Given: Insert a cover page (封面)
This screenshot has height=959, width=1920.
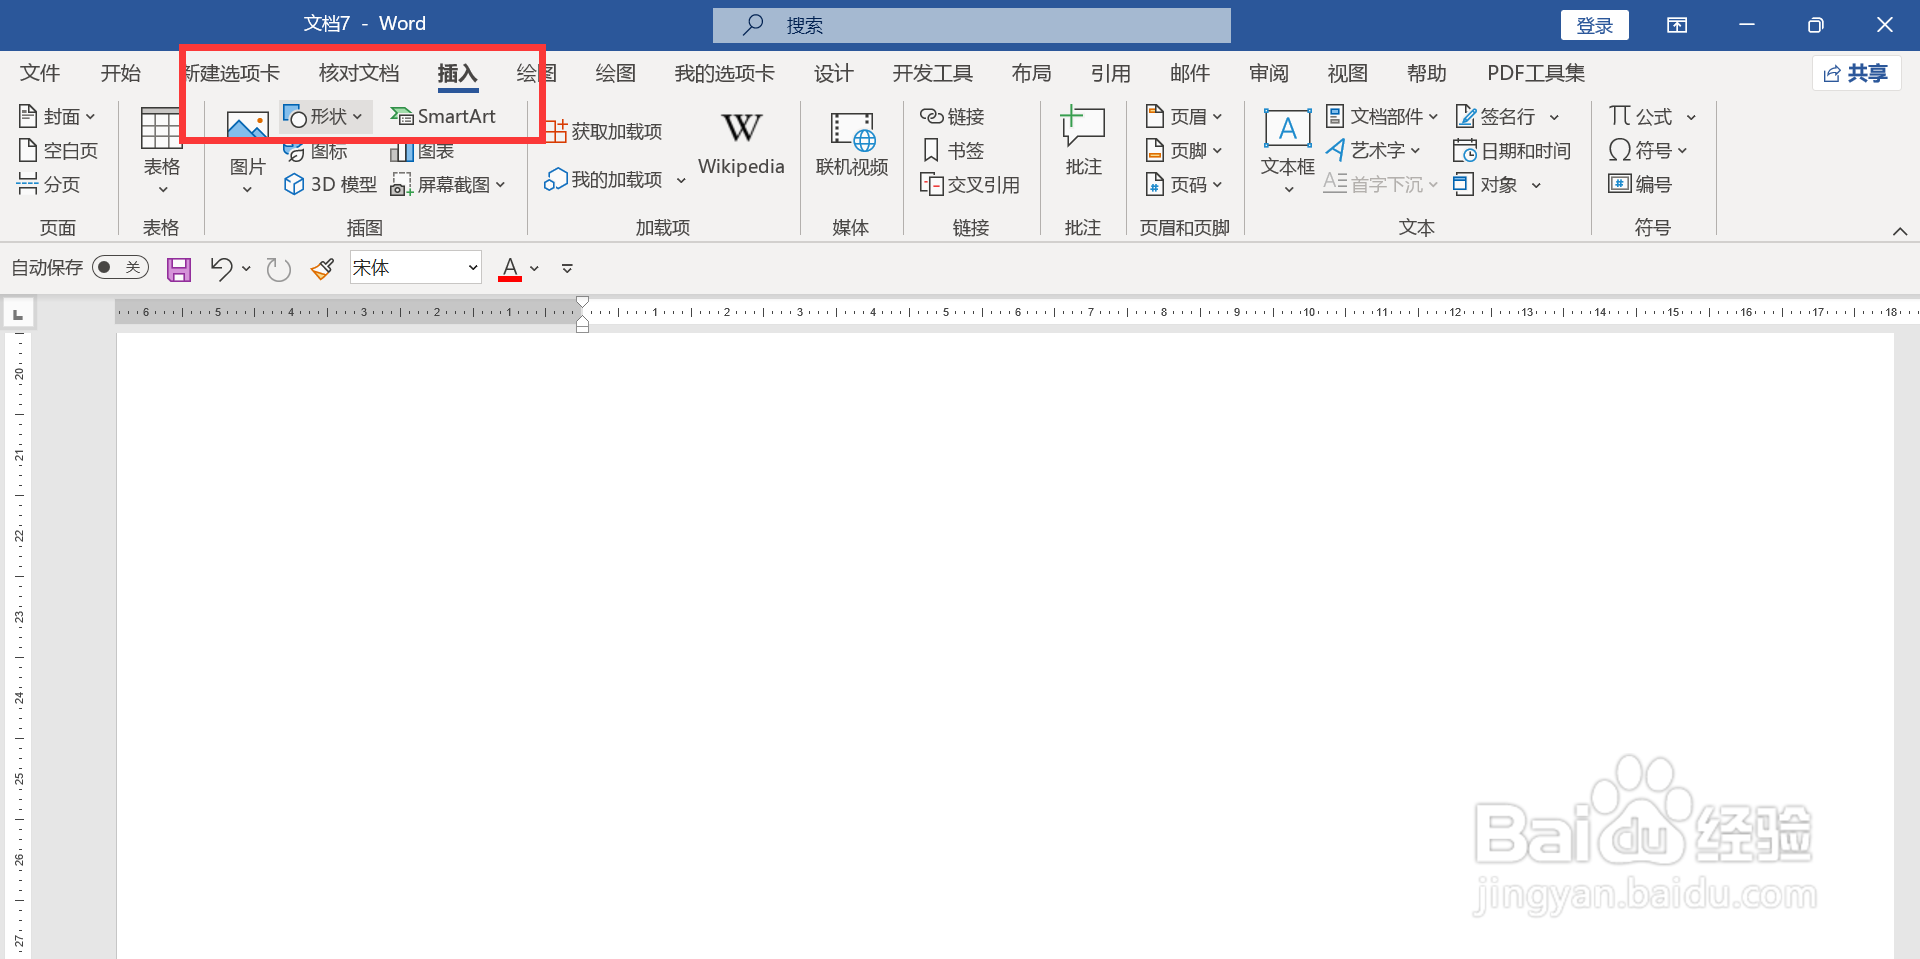Looking at the screenshot, I should [57, 117].
